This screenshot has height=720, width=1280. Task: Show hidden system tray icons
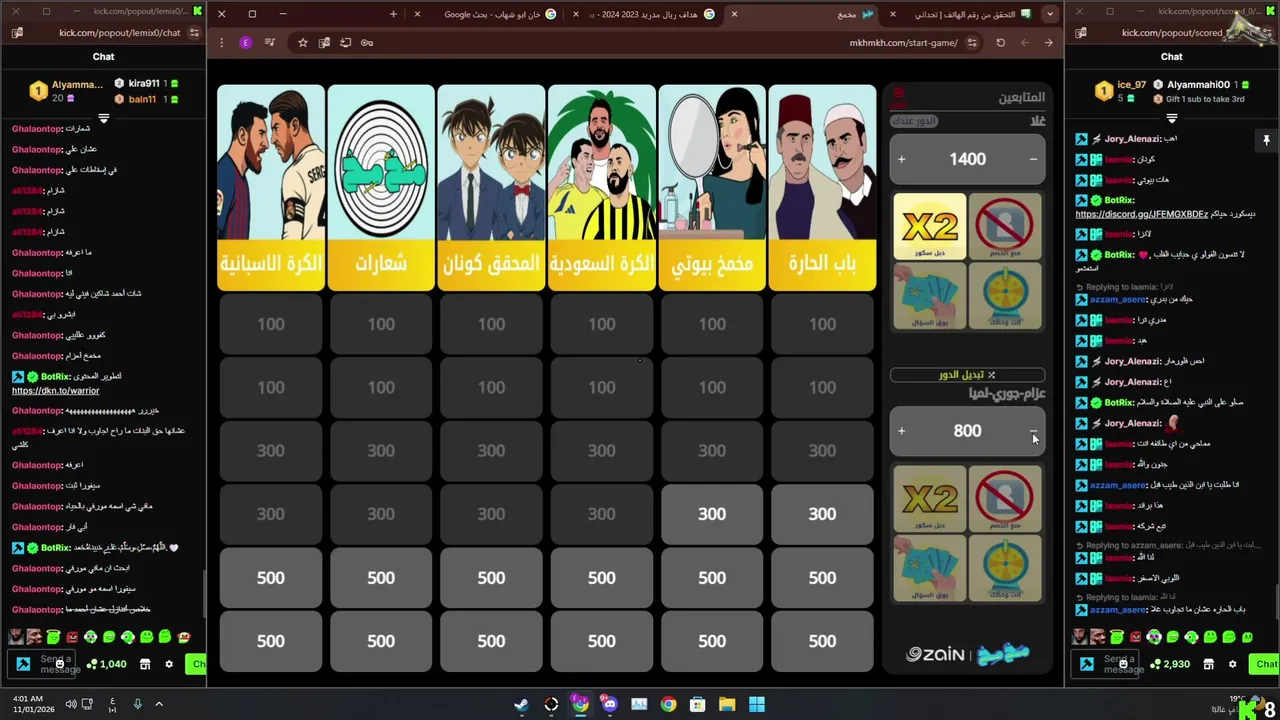pos(159,704)
